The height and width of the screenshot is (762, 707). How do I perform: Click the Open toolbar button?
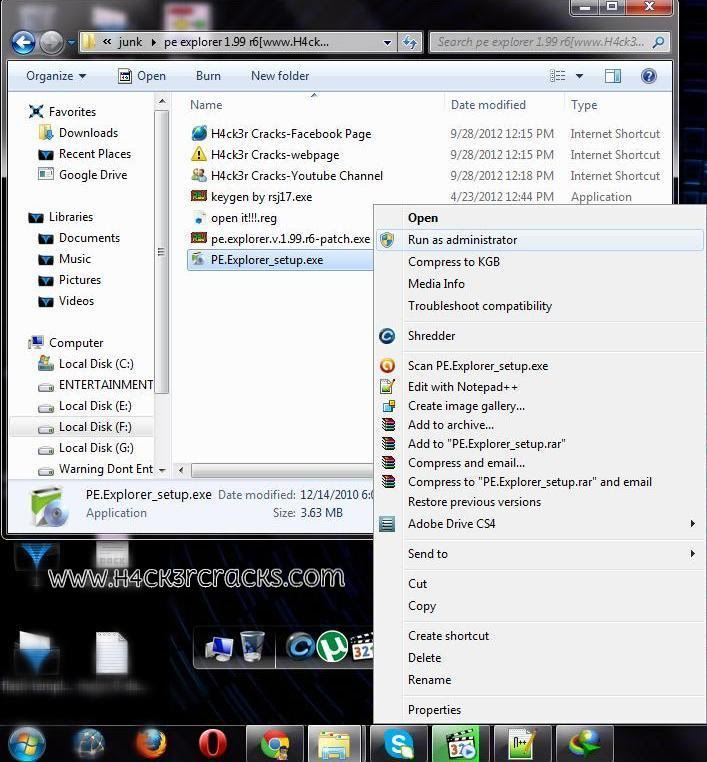tap(142, 76)
